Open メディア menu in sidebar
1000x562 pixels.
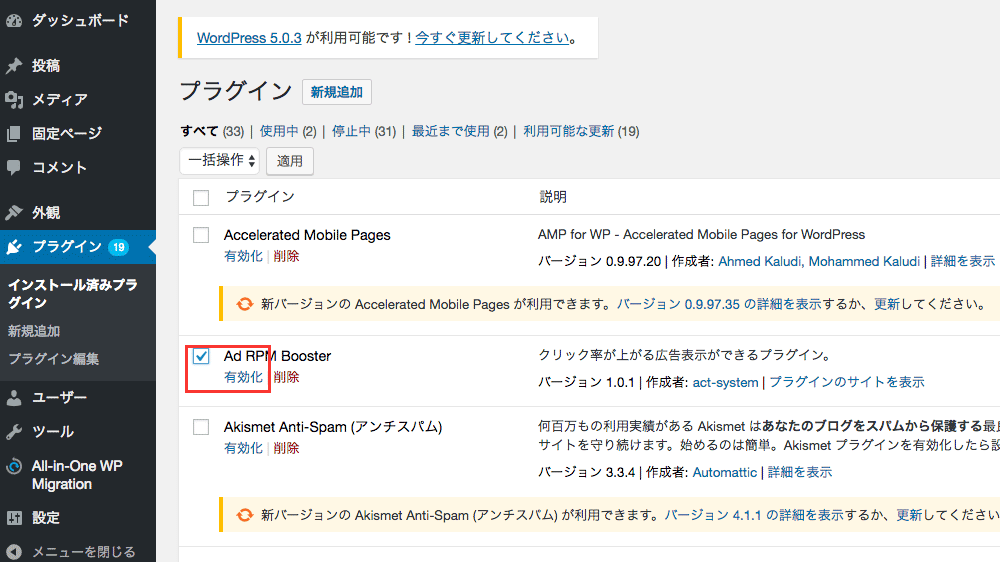60,100
